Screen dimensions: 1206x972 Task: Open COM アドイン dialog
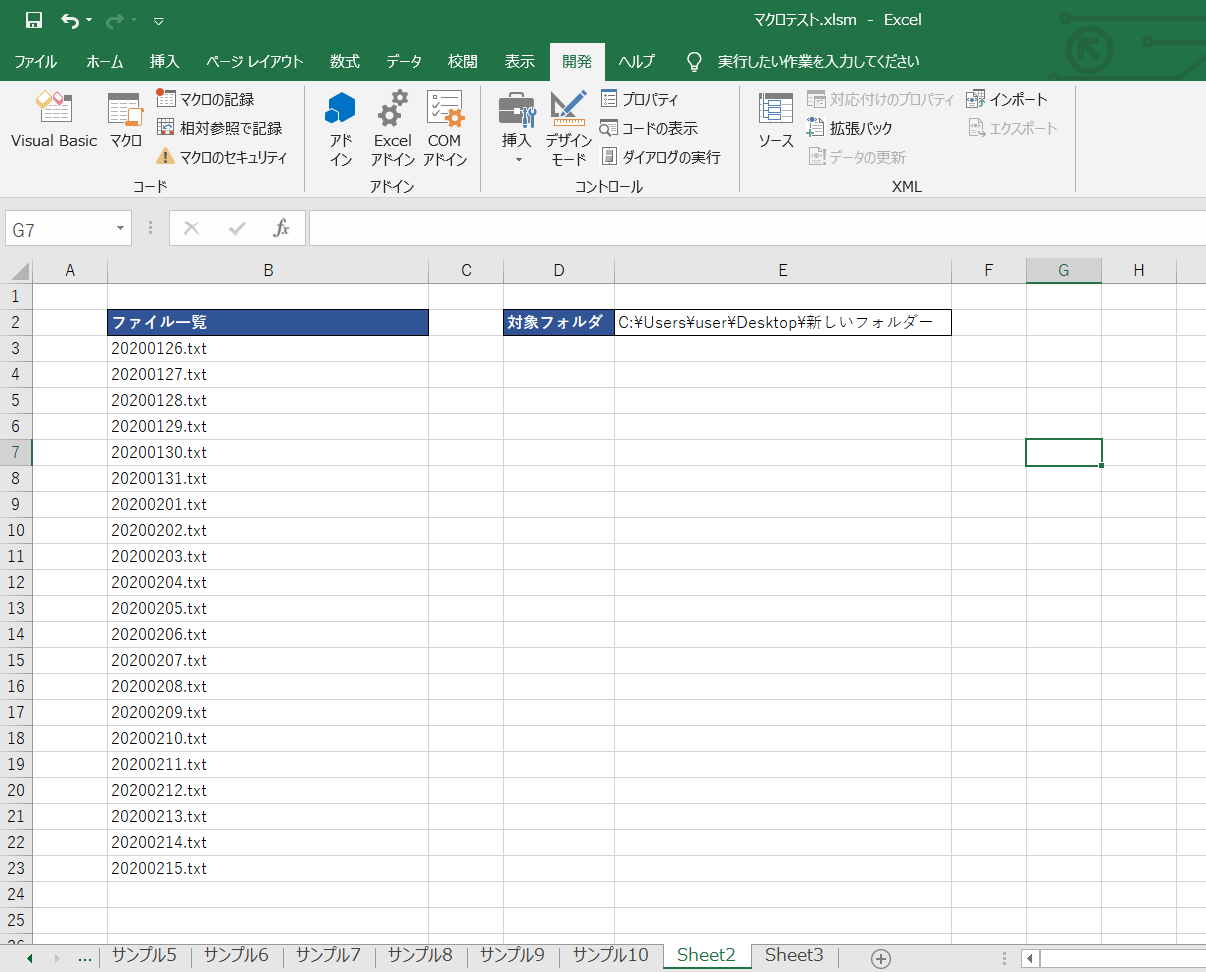445,128
